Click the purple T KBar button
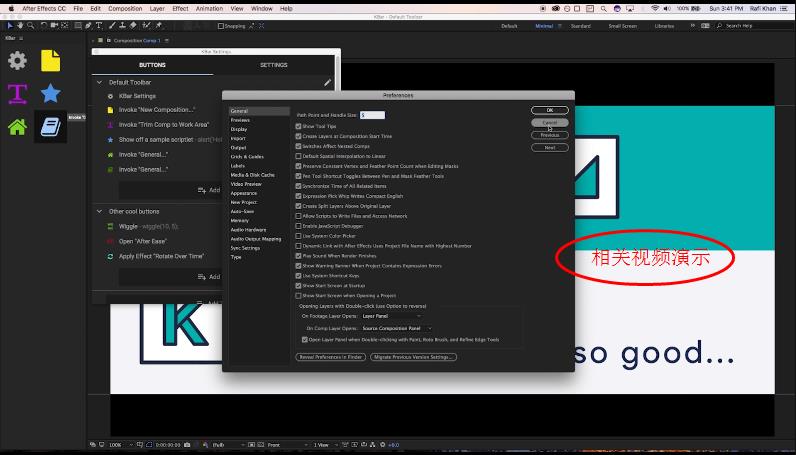The image size is (796, 455). tap(17, 94)
